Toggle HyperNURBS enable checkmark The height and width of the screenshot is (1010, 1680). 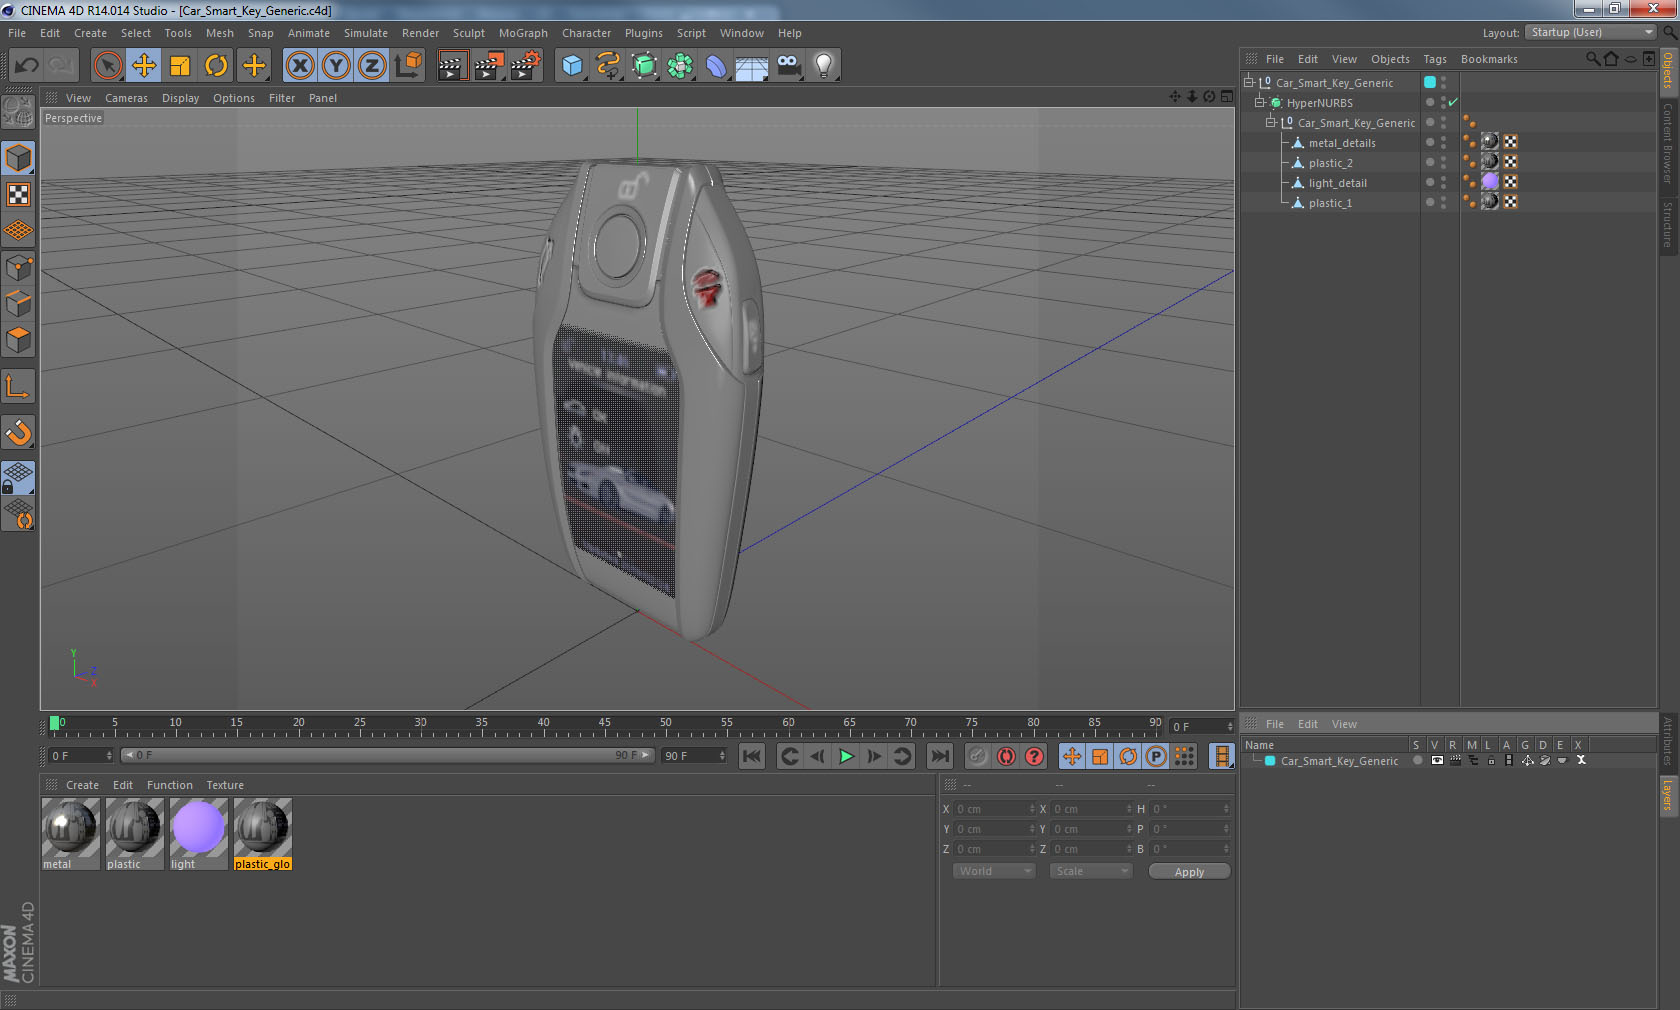(x=1453, y=102)
